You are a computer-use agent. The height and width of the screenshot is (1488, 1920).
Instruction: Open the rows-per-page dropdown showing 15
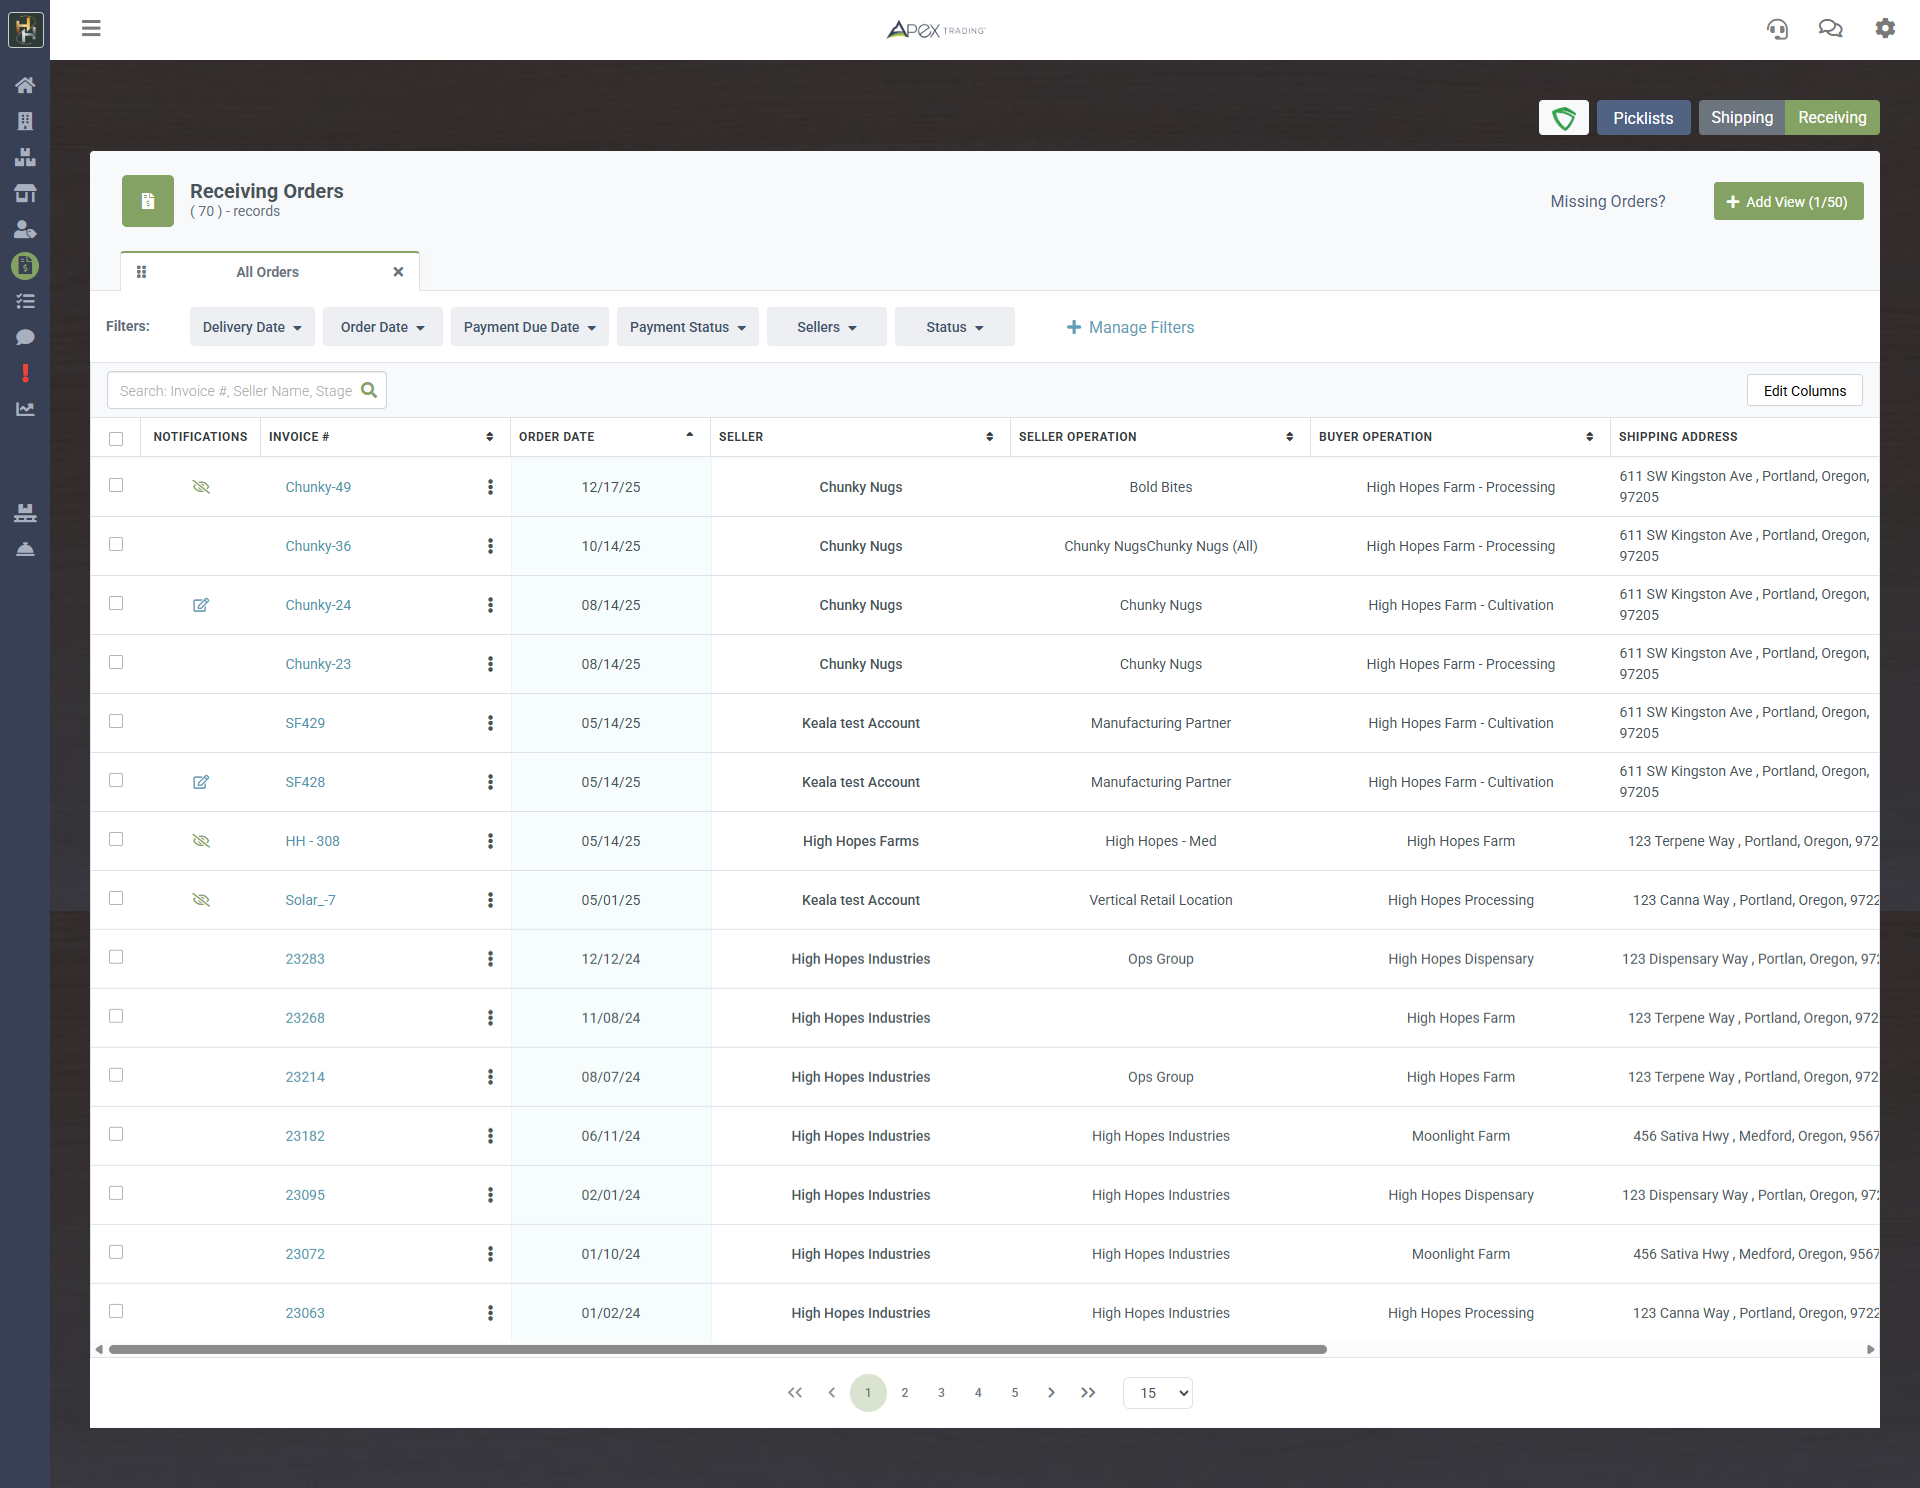(1157, 1393)
